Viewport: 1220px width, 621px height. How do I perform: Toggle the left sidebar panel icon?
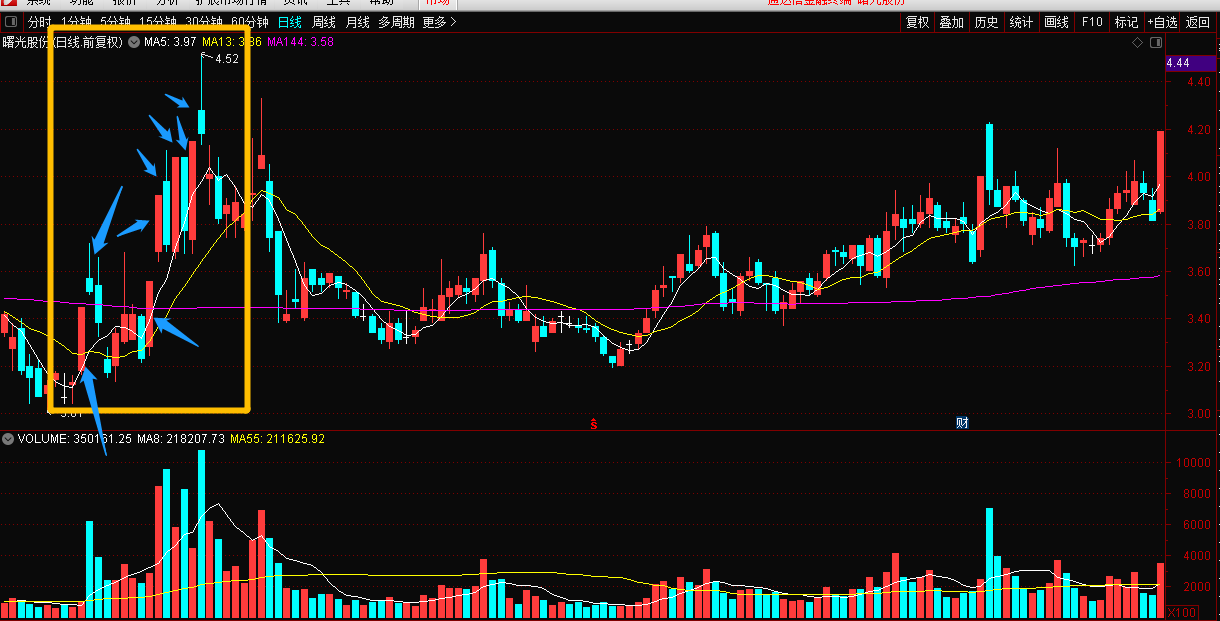click(11, 22)
